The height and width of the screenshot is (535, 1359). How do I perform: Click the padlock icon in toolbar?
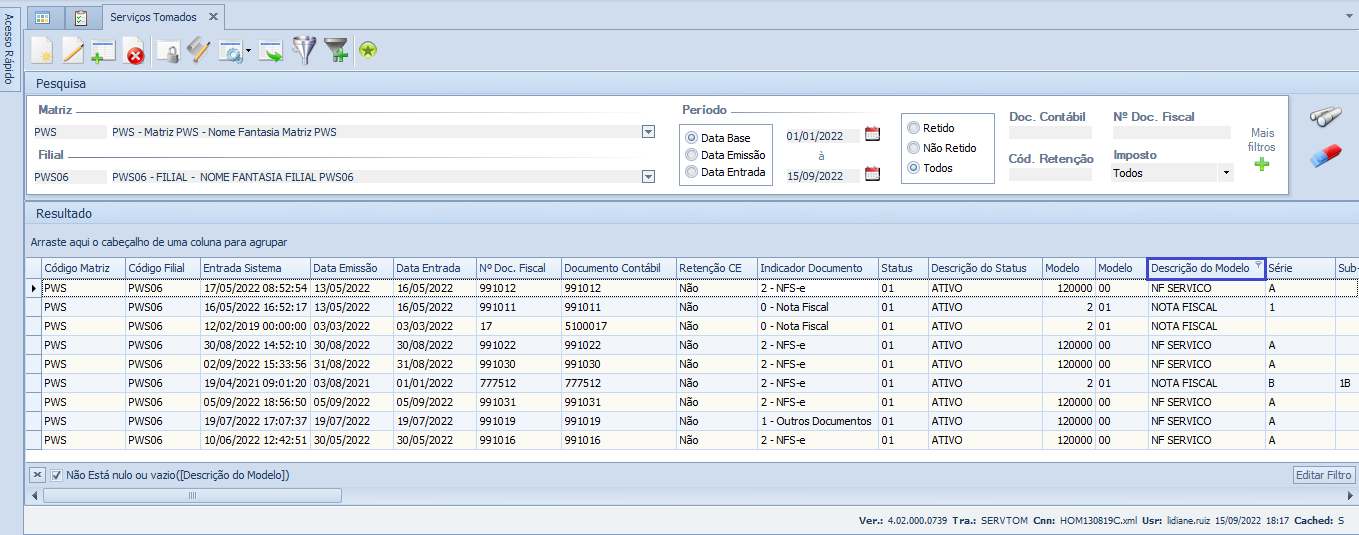click(x=168, y=51)
